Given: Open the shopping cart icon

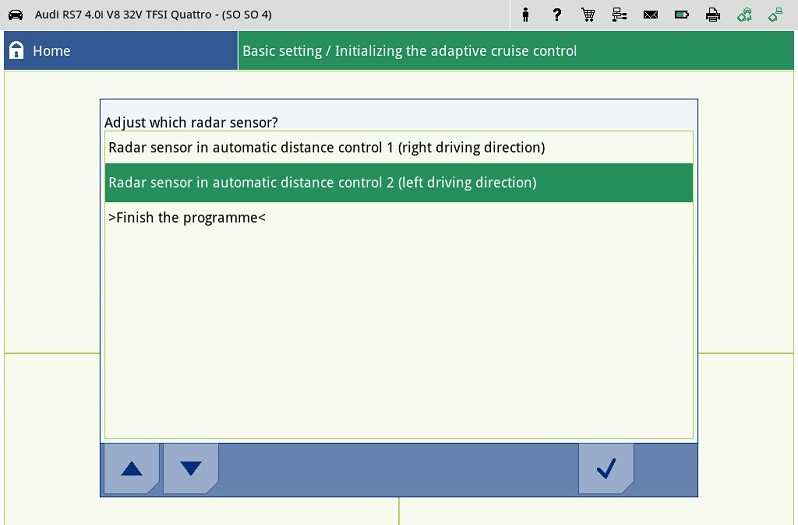Looking at the screenshot, I should 588,15.
